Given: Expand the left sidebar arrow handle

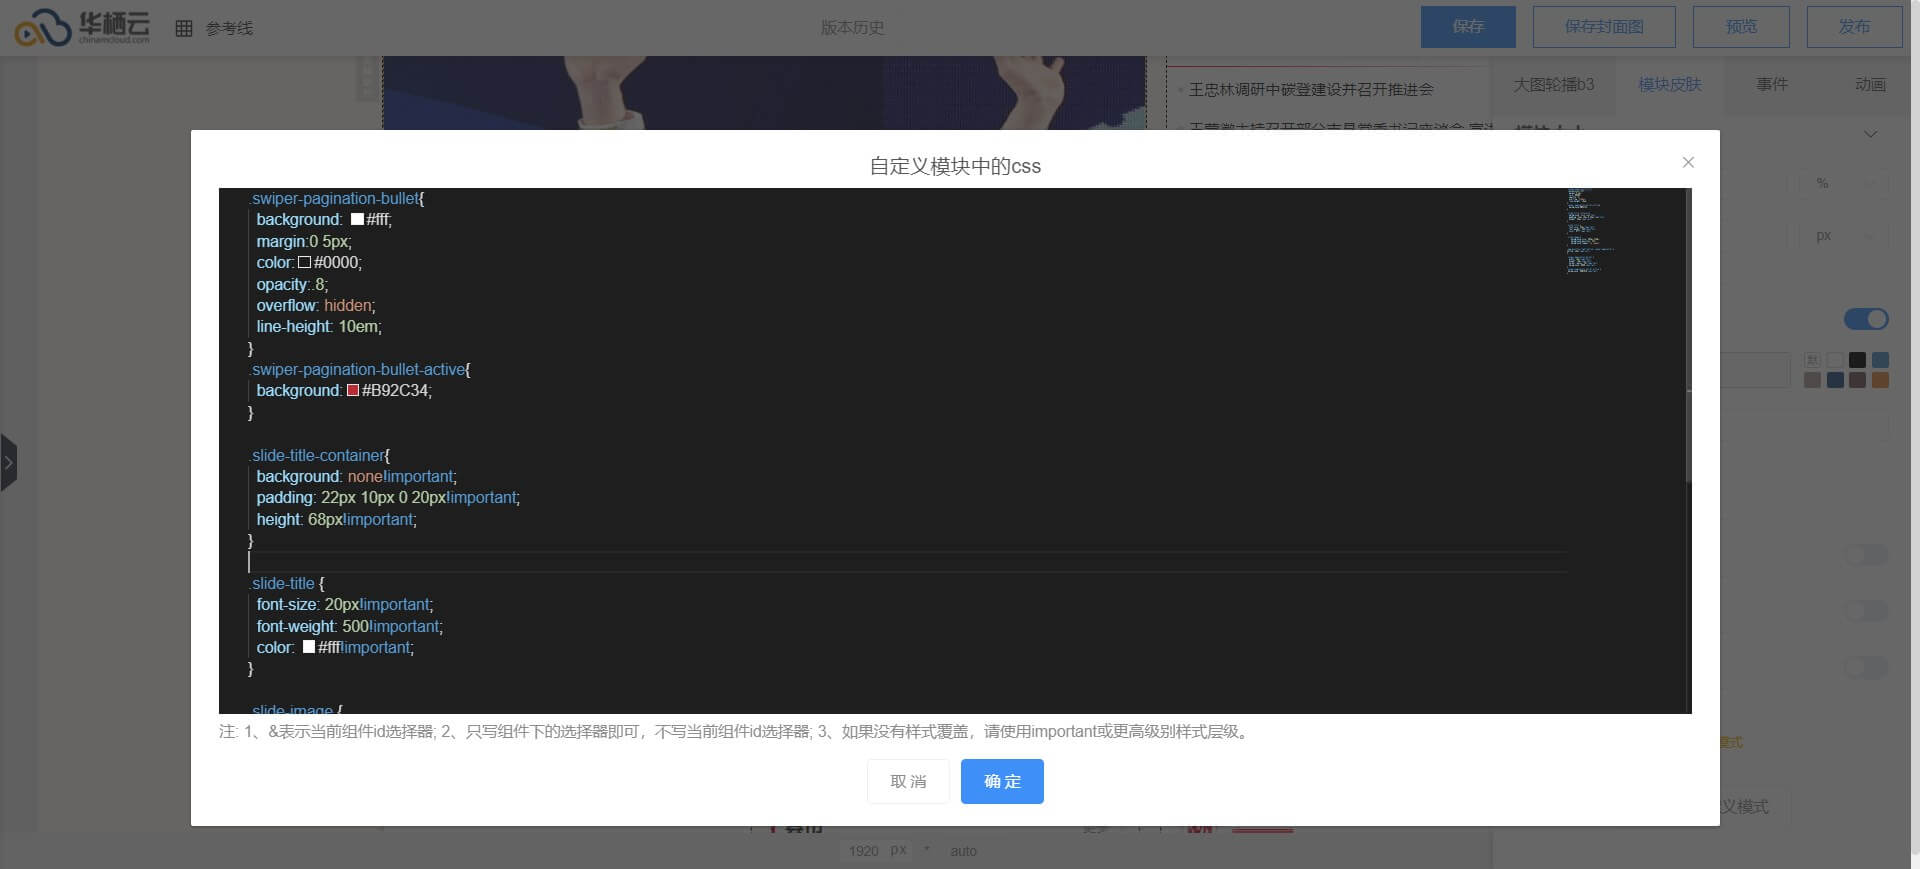Looking at the screenshot, I should 8,462.
